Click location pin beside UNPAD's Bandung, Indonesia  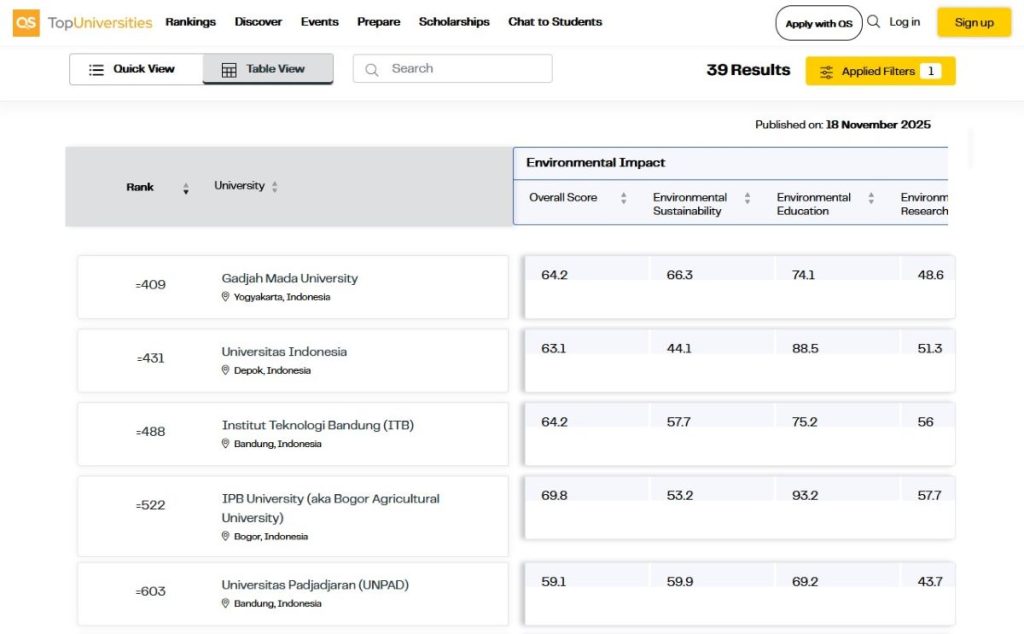tap(225, 603)
